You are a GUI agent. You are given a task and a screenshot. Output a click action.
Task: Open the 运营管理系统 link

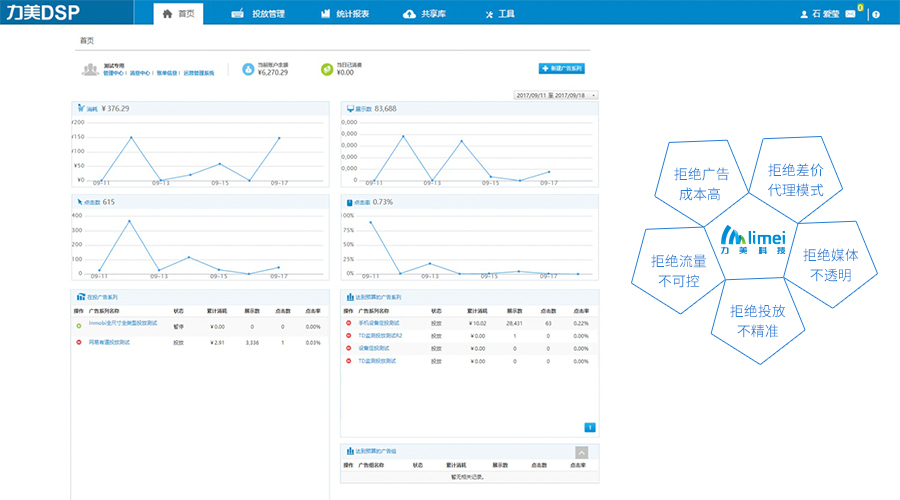tap(199, 73)
